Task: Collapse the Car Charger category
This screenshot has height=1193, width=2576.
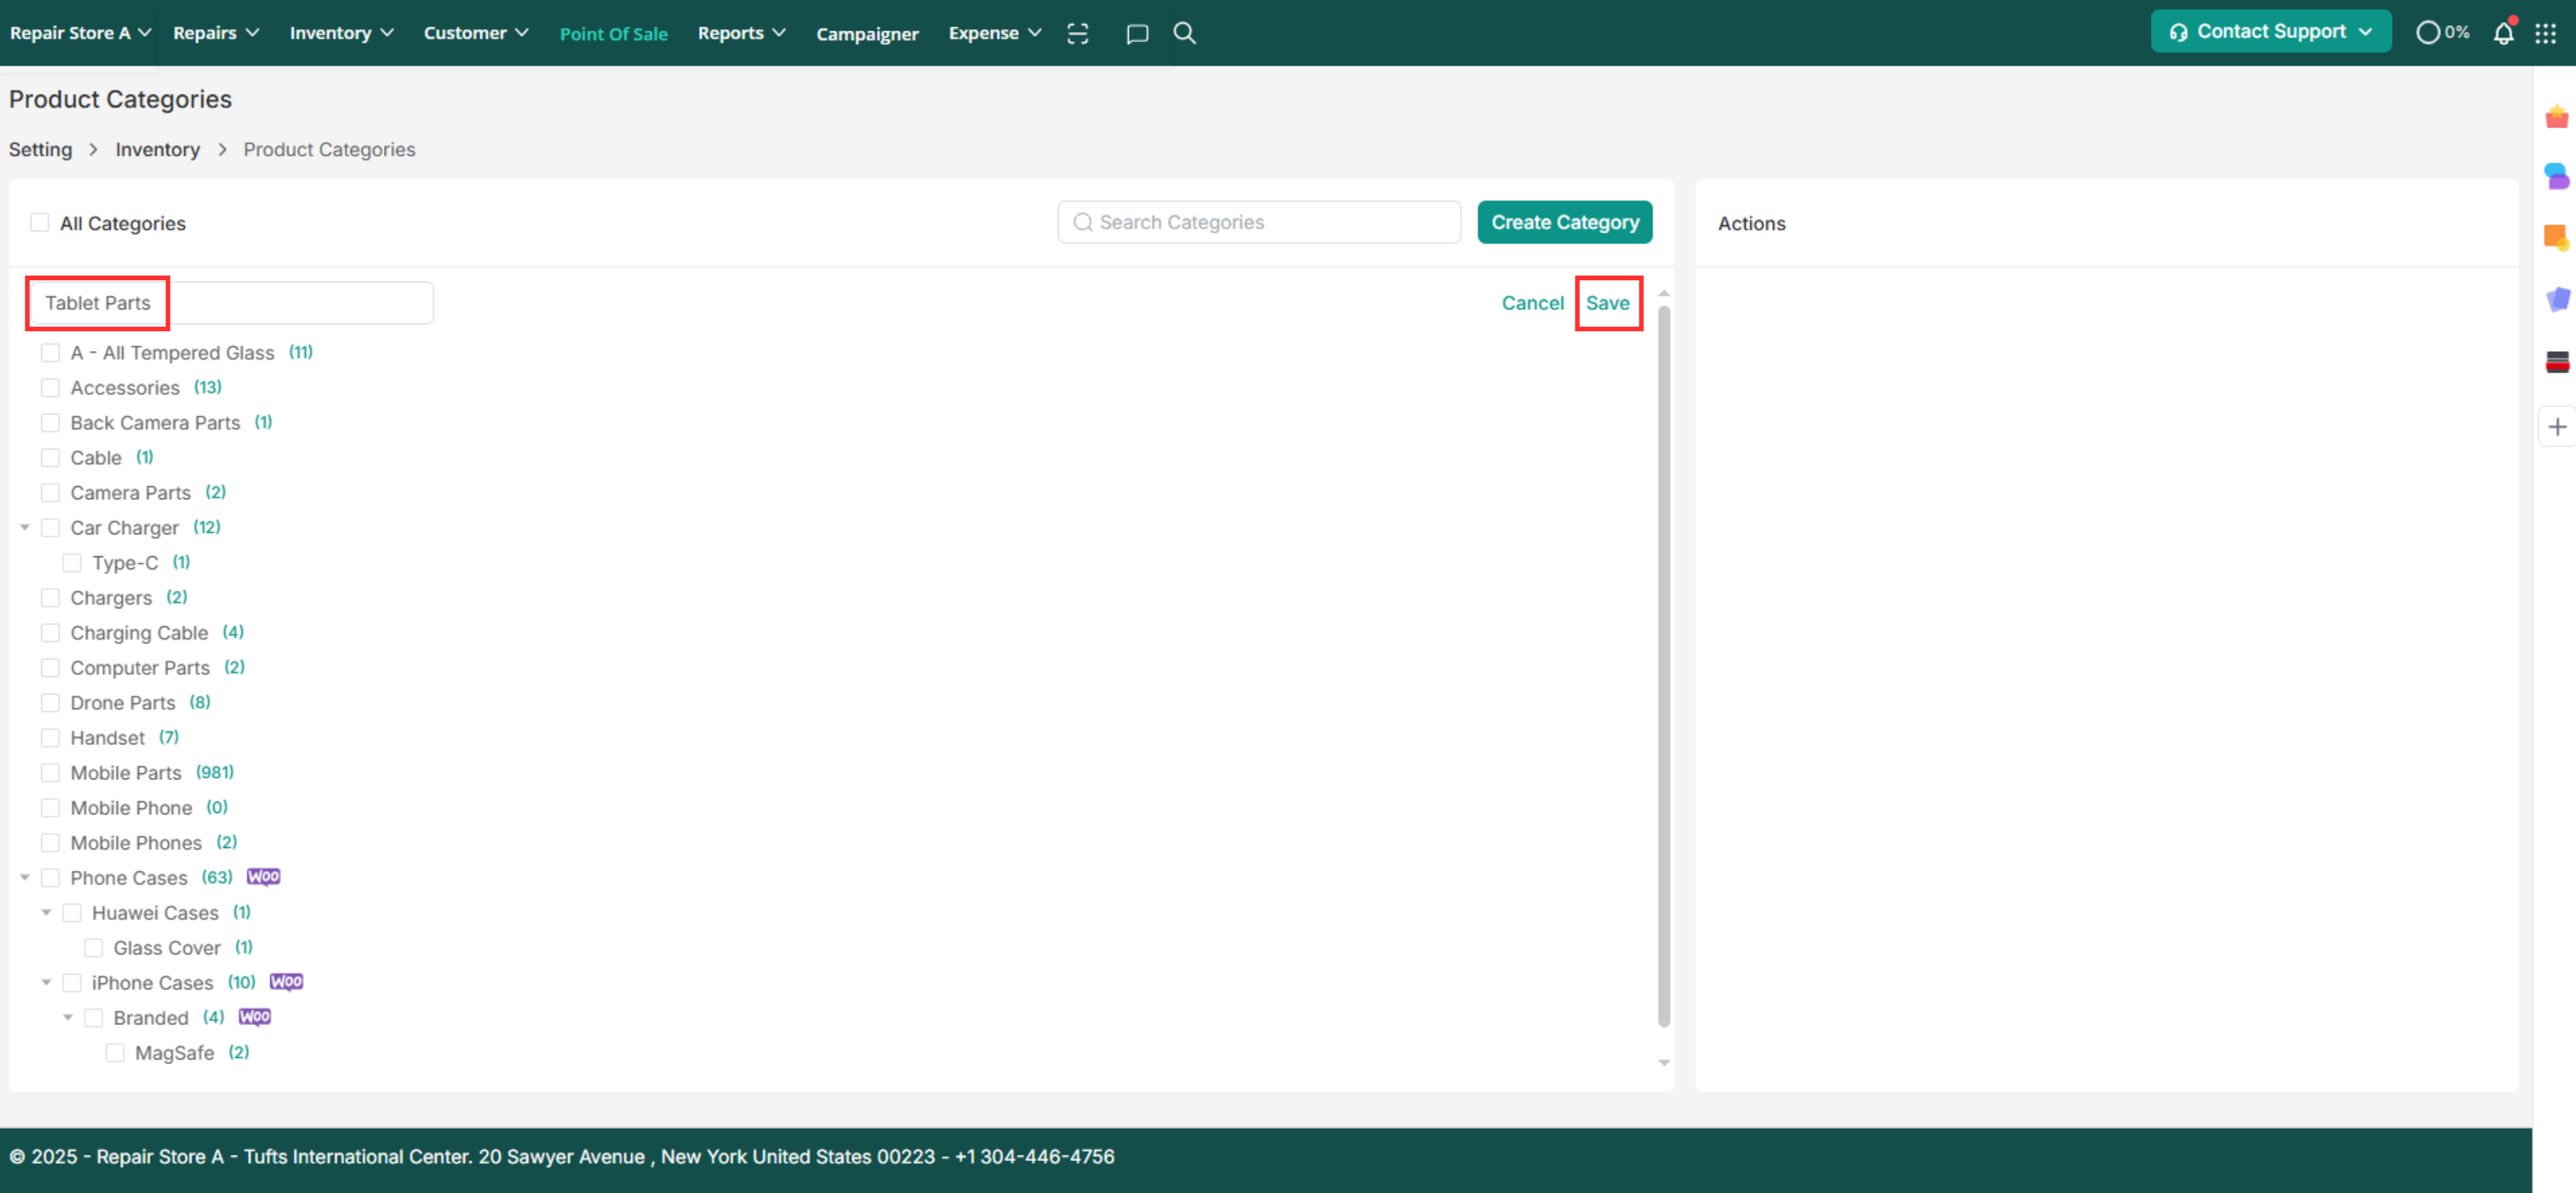Action: [x=25, y=527]
